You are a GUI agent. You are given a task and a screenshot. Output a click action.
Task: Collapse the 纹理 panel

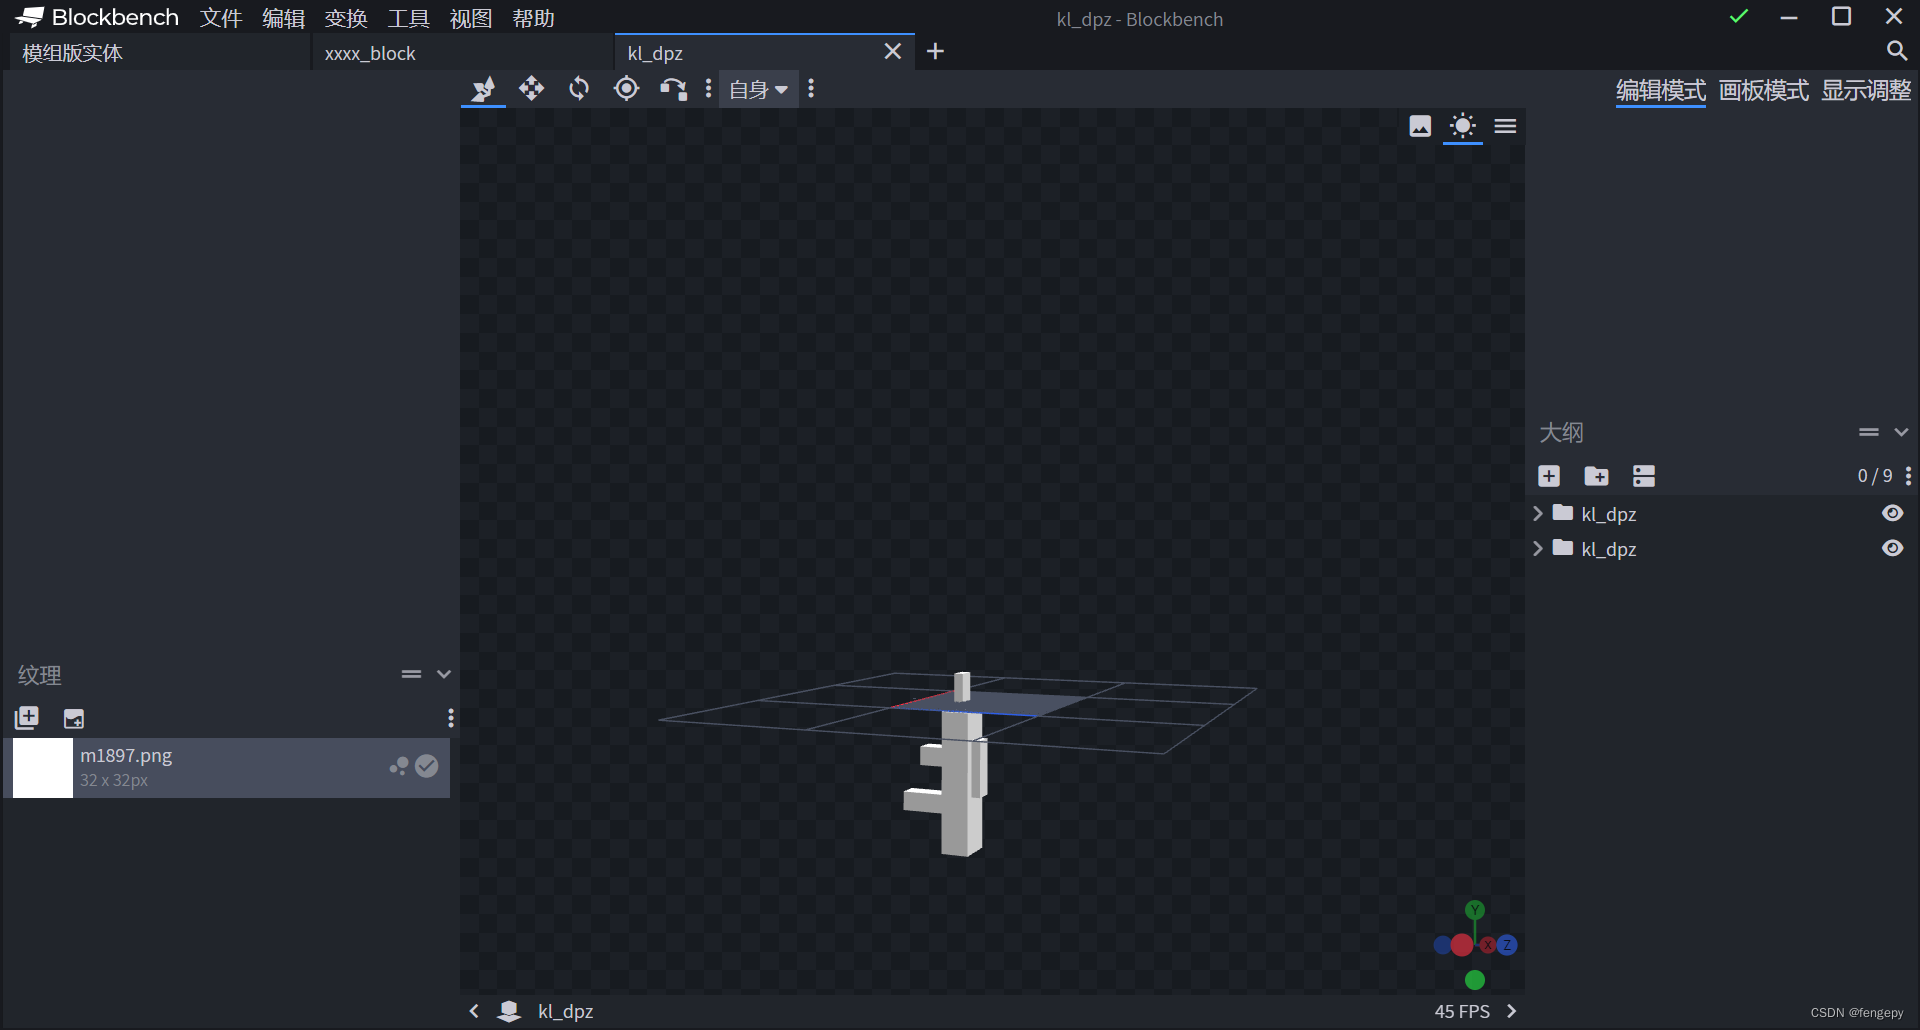tap(444, 674)
